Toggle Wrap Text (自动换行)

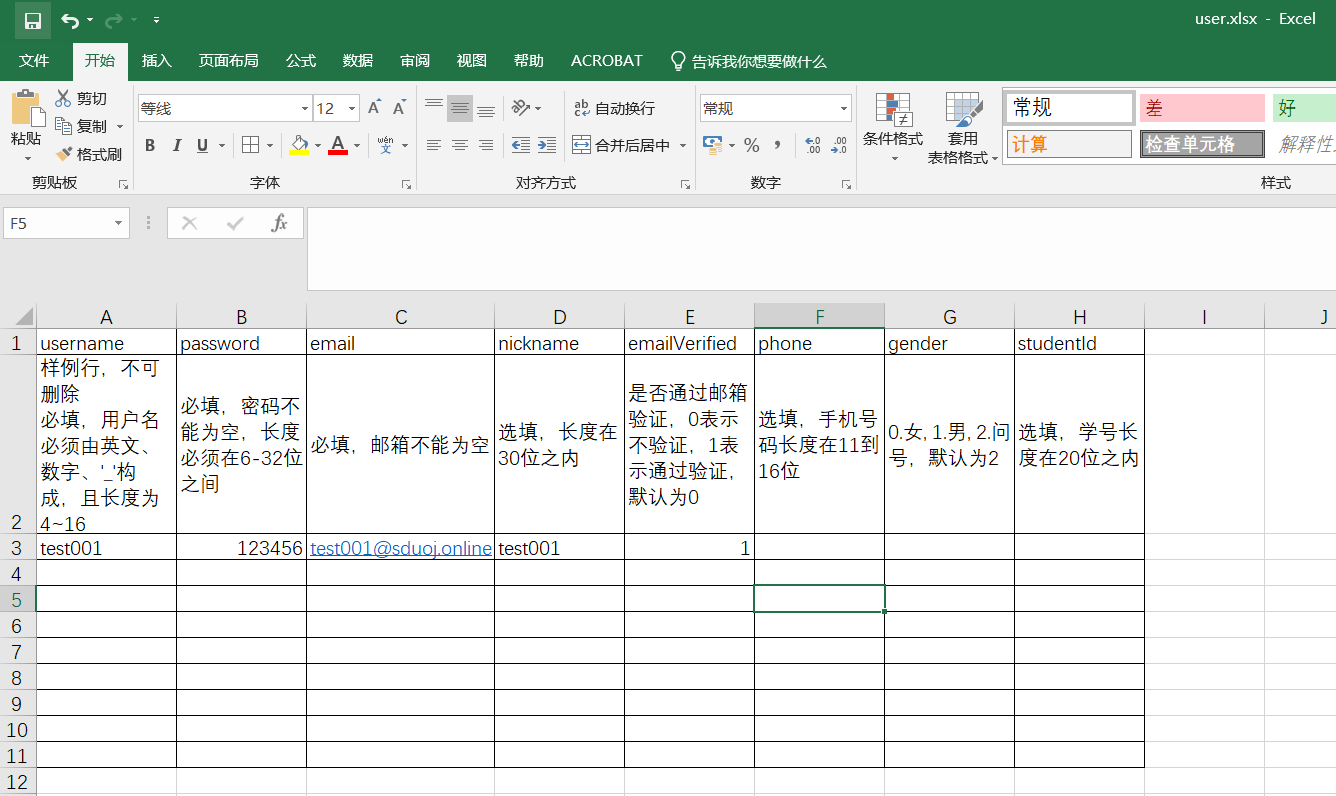(x=615, y=108)
